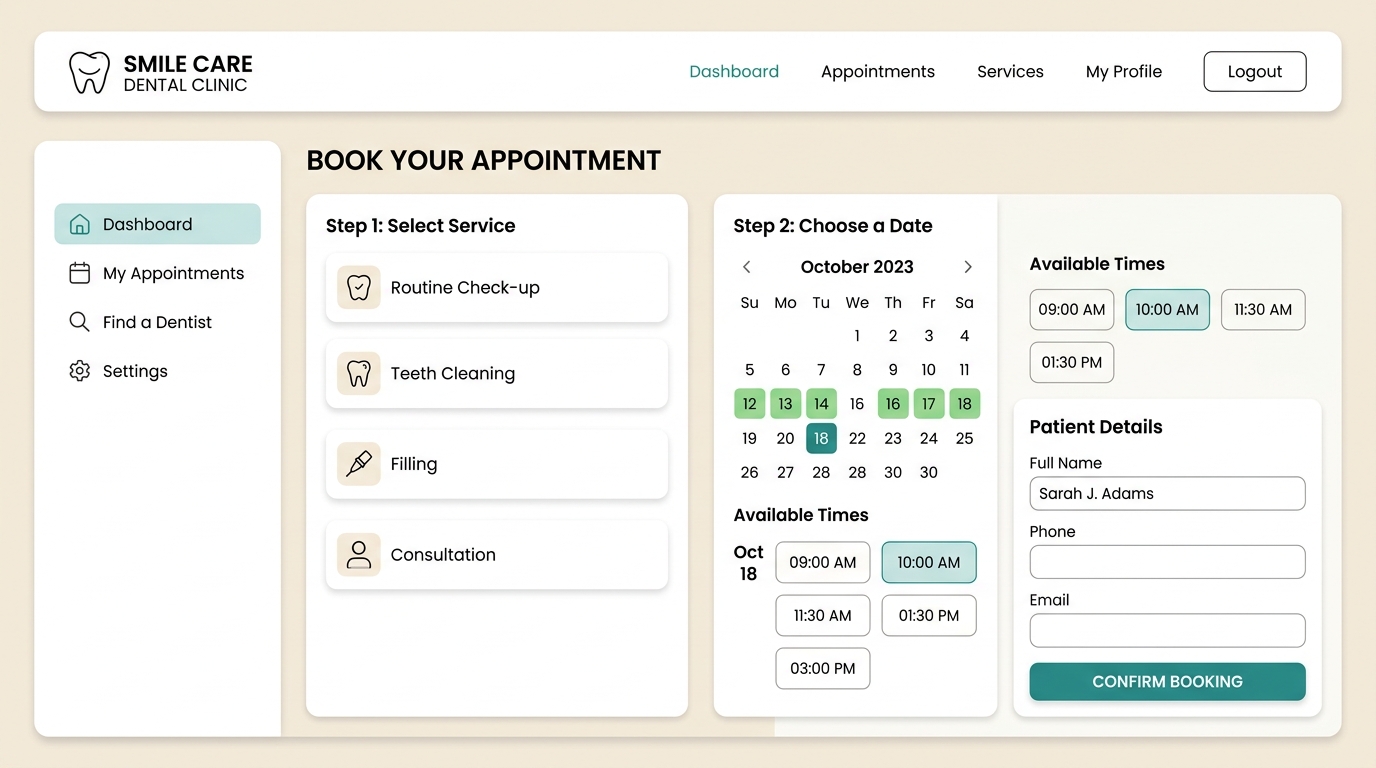Click the Find a Dentist magnifier icon
The width and height of the screenshot is (1376, 768).
(79, 322)
